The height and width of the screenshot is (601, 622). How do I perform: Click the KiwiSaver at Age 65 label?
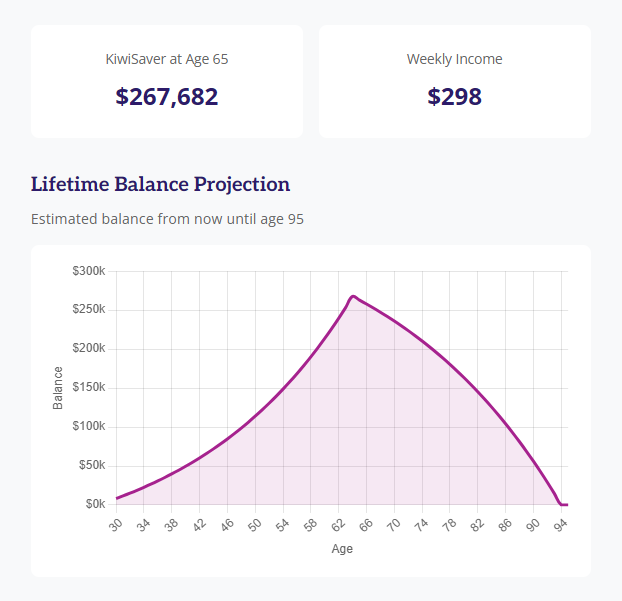point(167,59)
